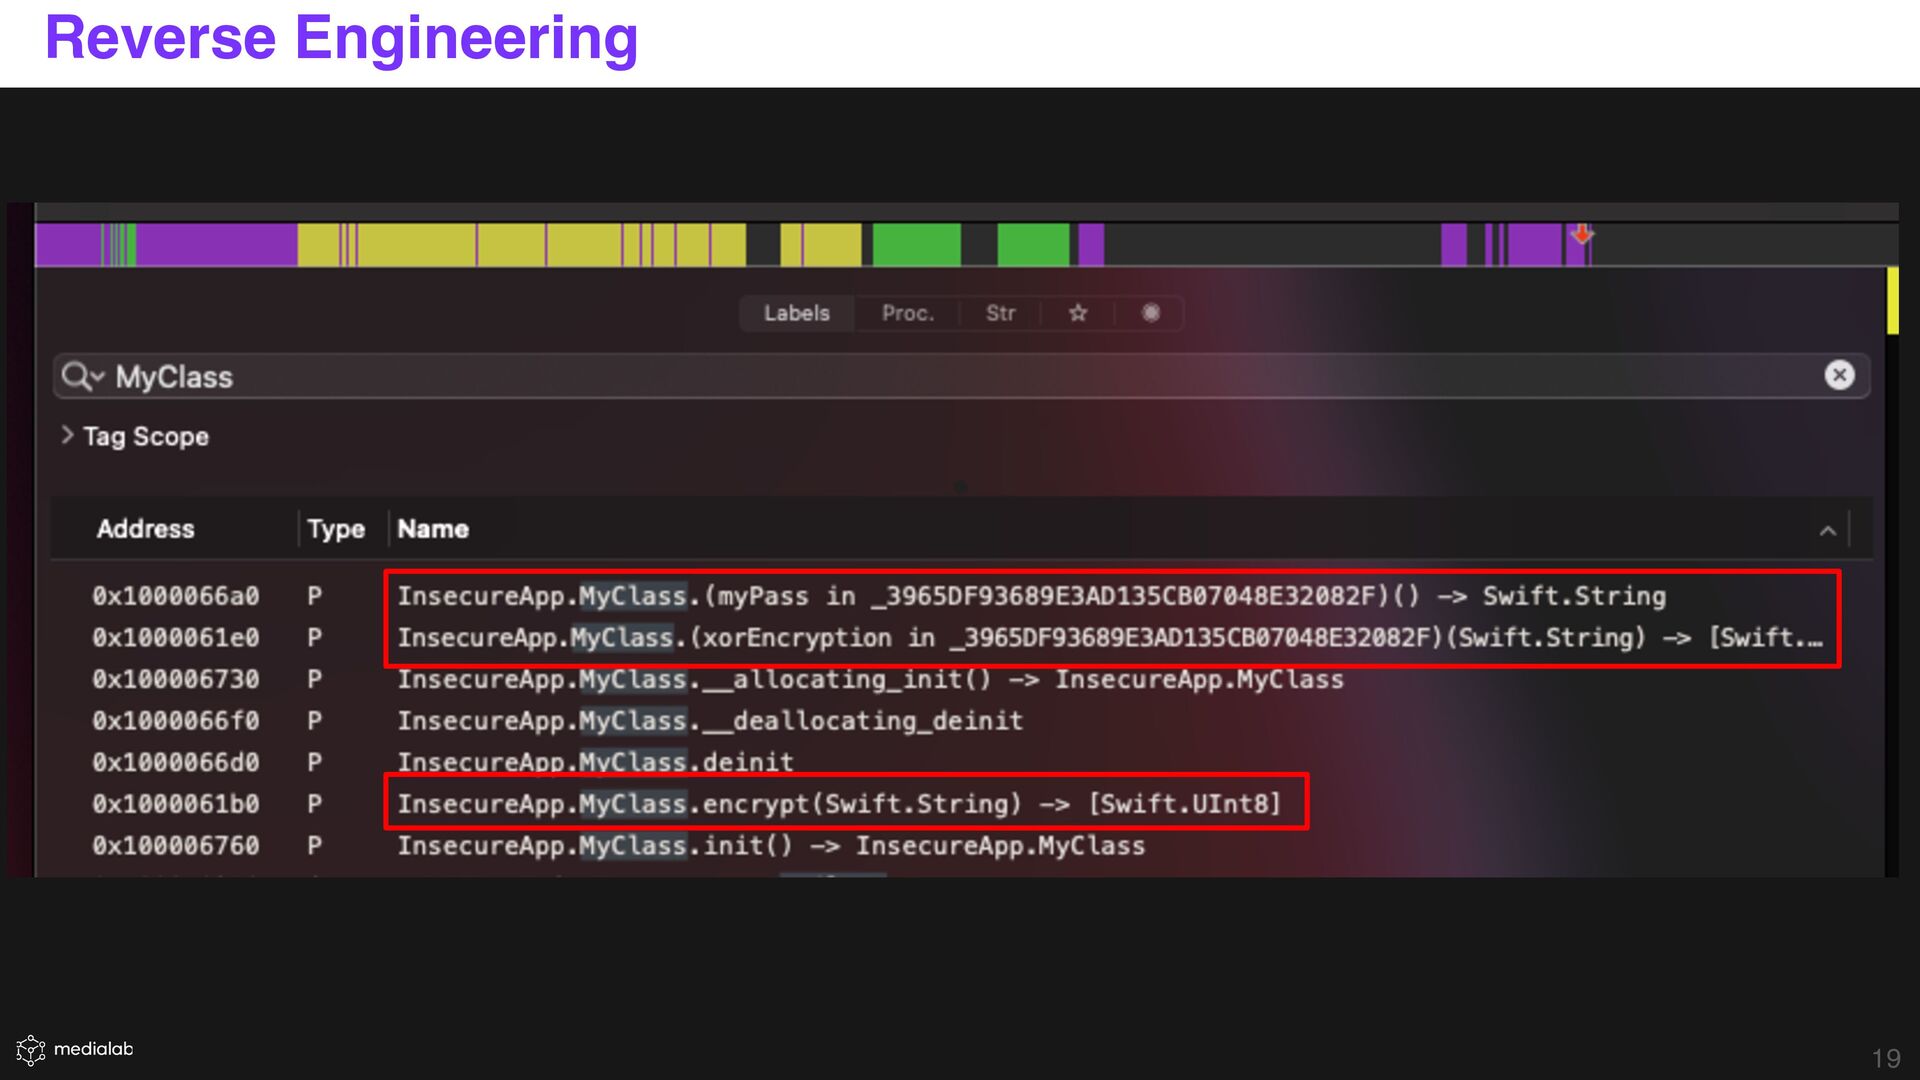The image size is (1920, 1080).
Task: Click the red arrow marker in navigation bar
Action: (1581, 235)
